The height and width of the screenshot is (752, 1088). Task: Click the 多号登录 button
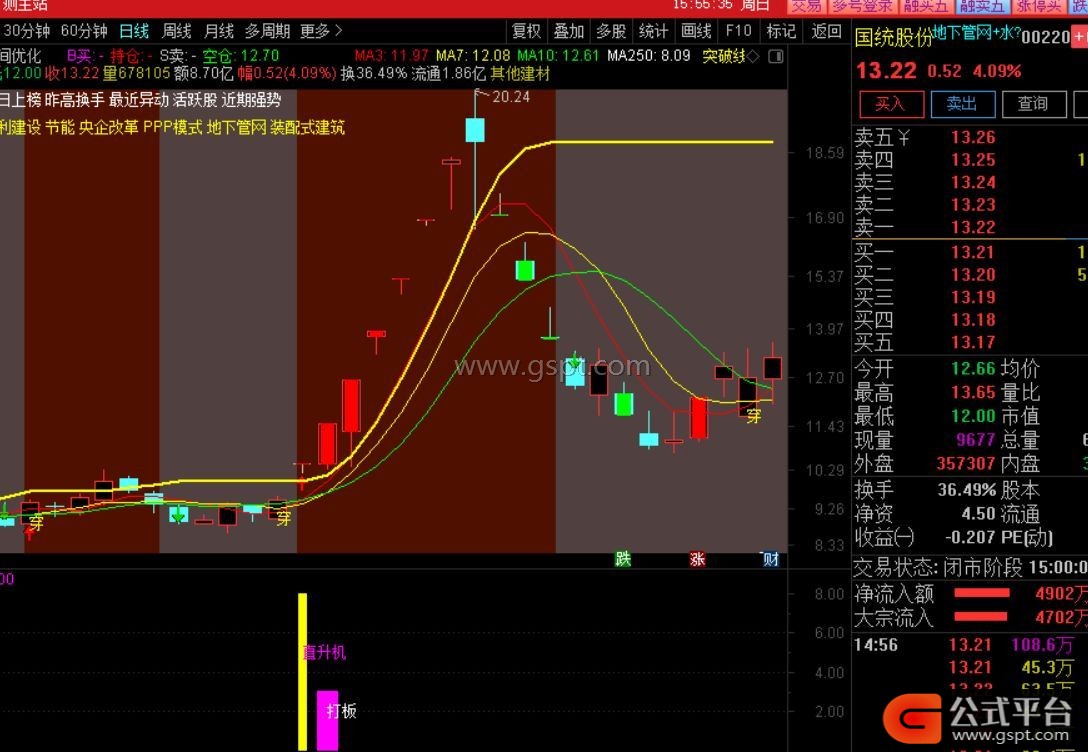(861, 6)
